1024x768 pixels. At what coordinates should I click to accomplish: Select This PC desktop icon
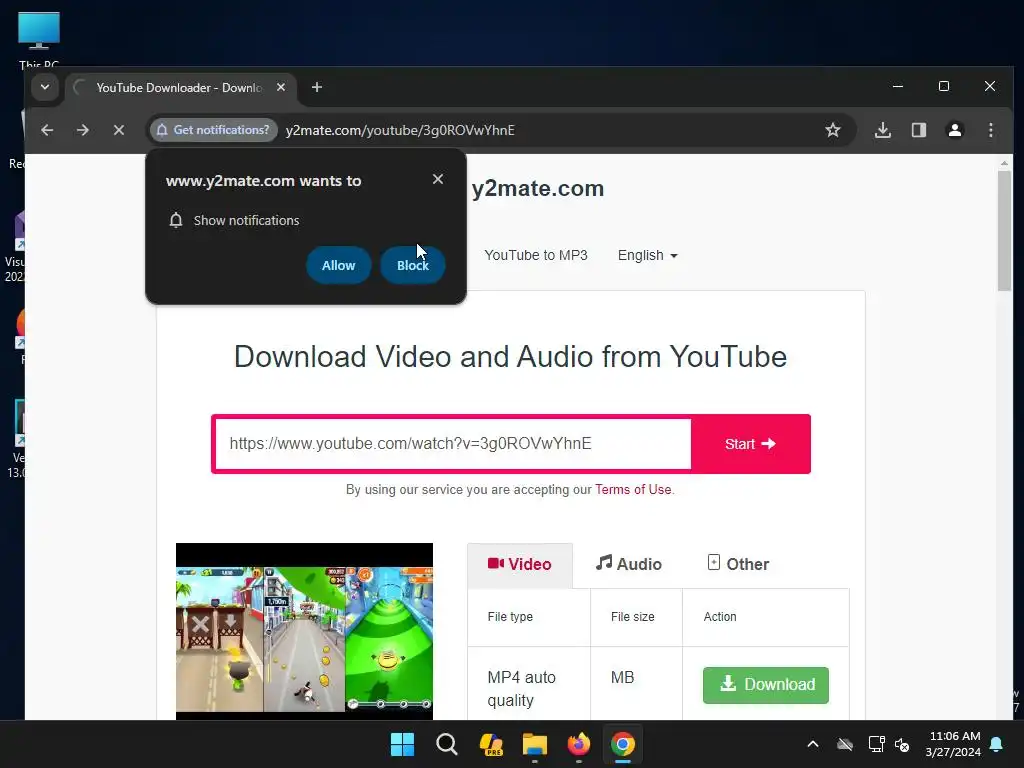[39, 40]
